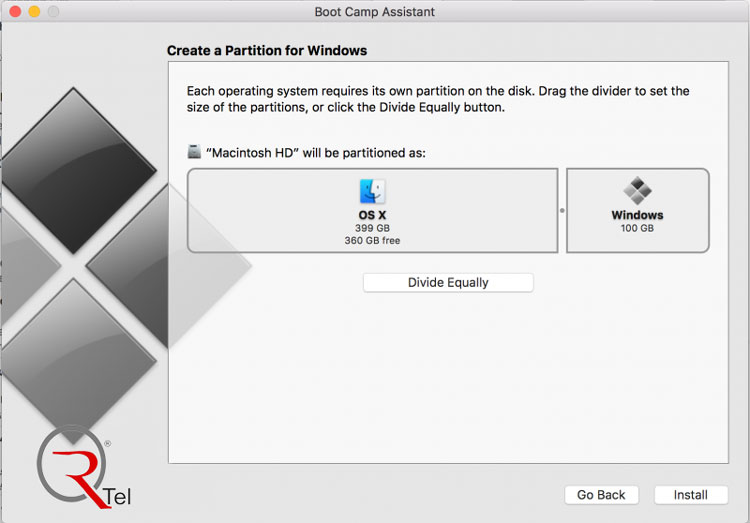Grab the partition divider handle dot
The image size is (750, 523).
tap(562, 210)
